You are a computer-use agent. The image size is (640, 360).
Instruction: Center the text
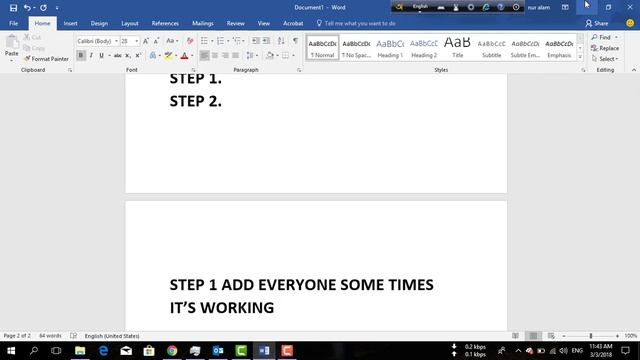pyautogui.click(x=215, y=55)
